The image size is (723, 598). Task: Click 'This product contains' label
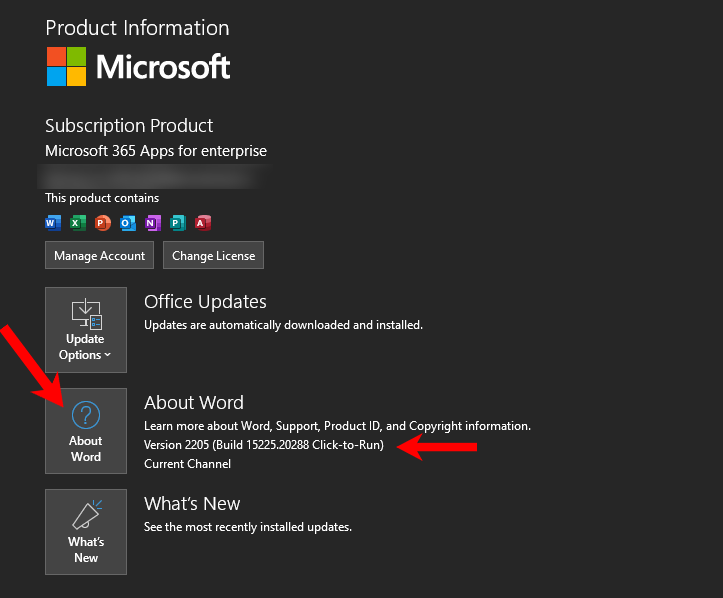(x=102, y=198)
